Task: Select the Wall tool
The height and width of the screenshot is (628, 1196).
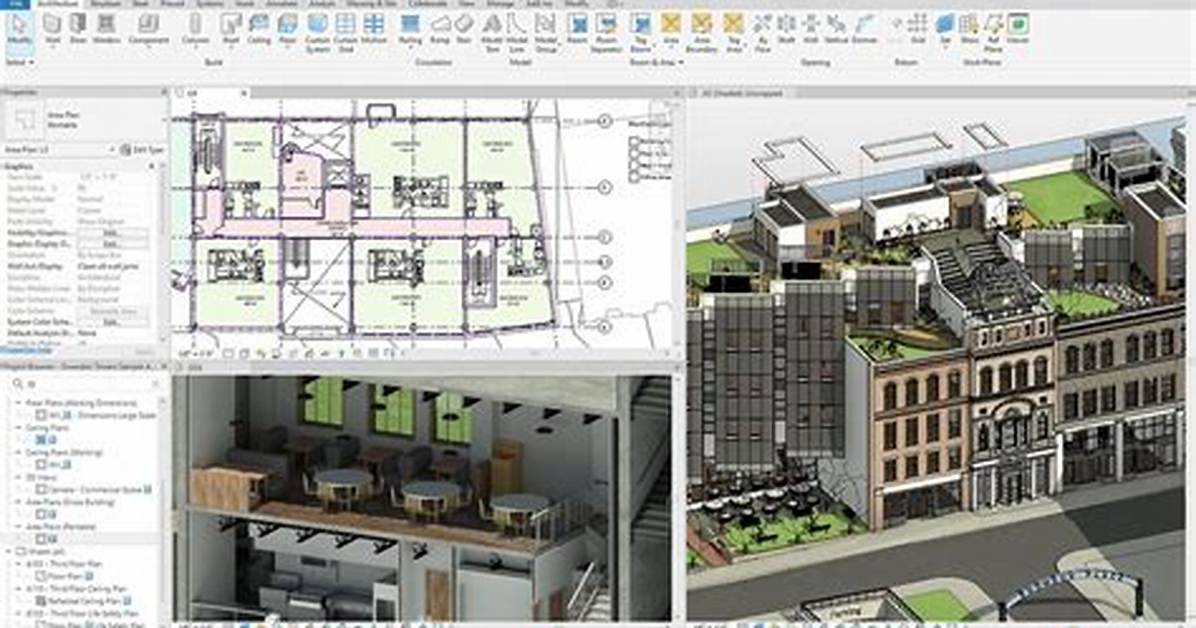Action: [53, 29]
